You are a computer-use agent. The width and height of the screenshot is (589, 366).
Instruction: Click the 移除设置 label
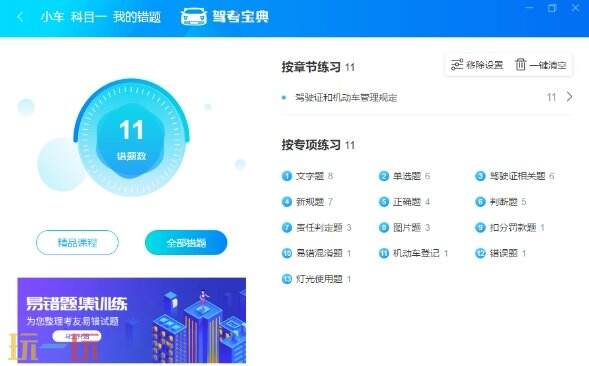coord(484,65)
